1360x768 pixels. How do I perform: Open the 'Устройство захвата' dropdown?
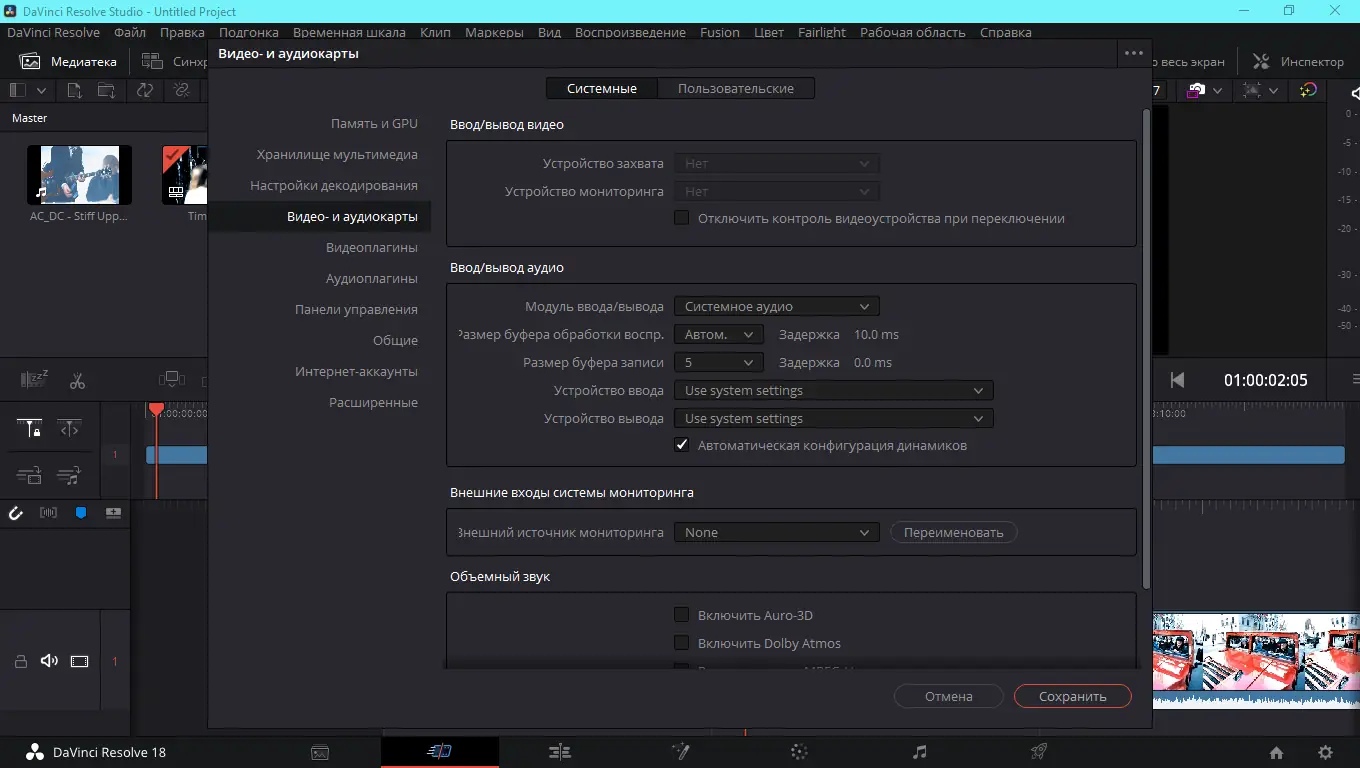[776, 163]
